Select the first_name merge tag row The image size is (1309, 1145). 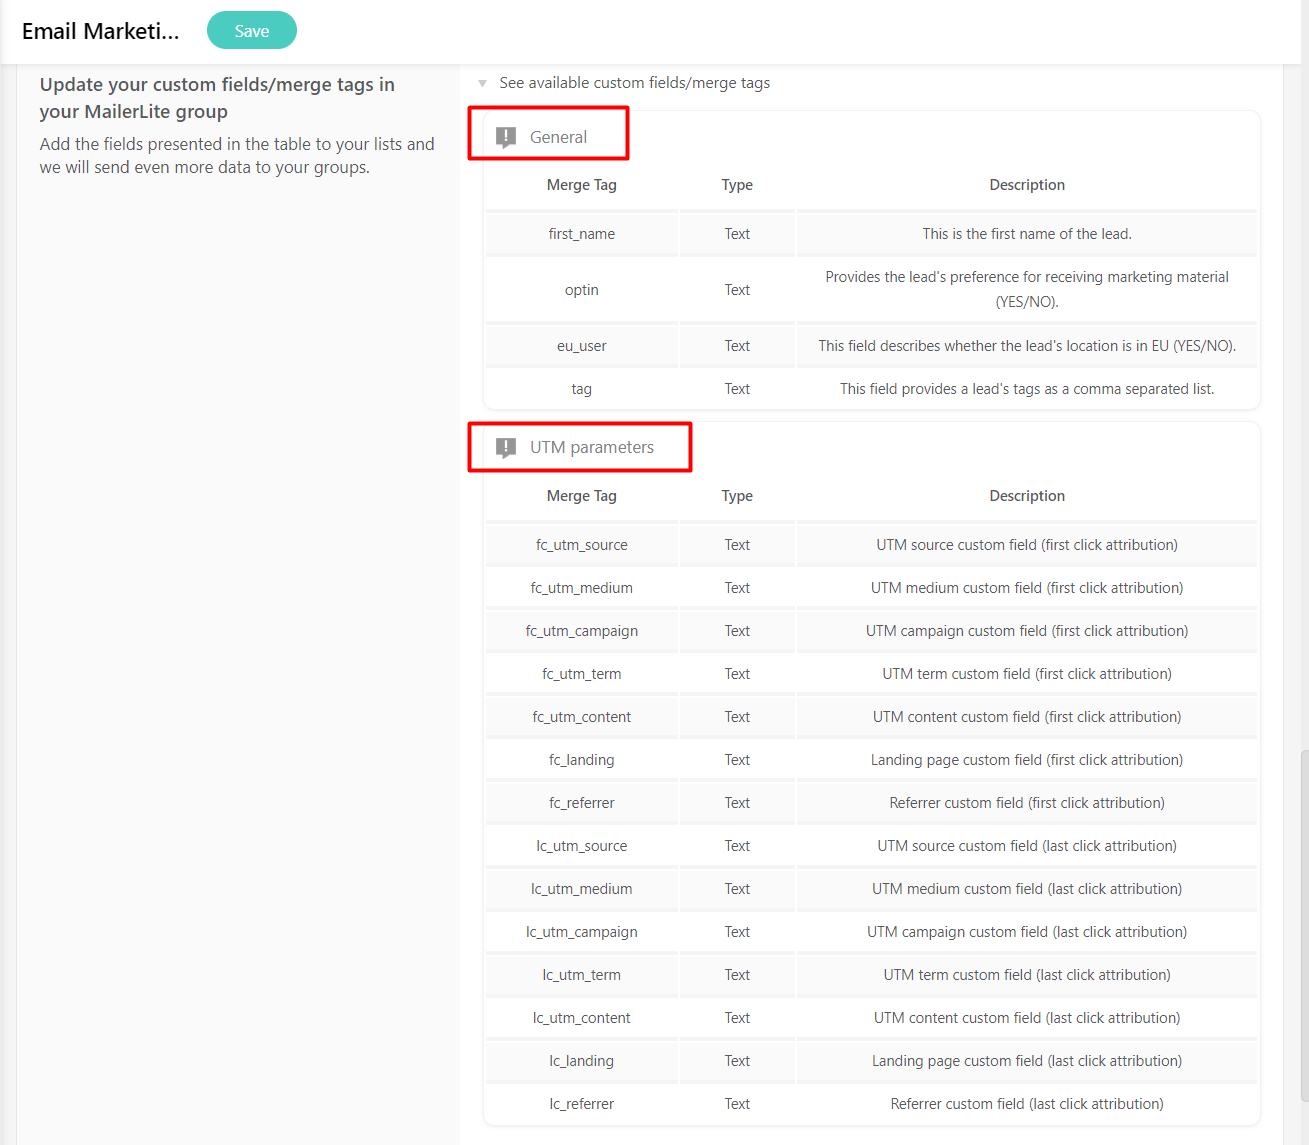click(x=581, y=233)
